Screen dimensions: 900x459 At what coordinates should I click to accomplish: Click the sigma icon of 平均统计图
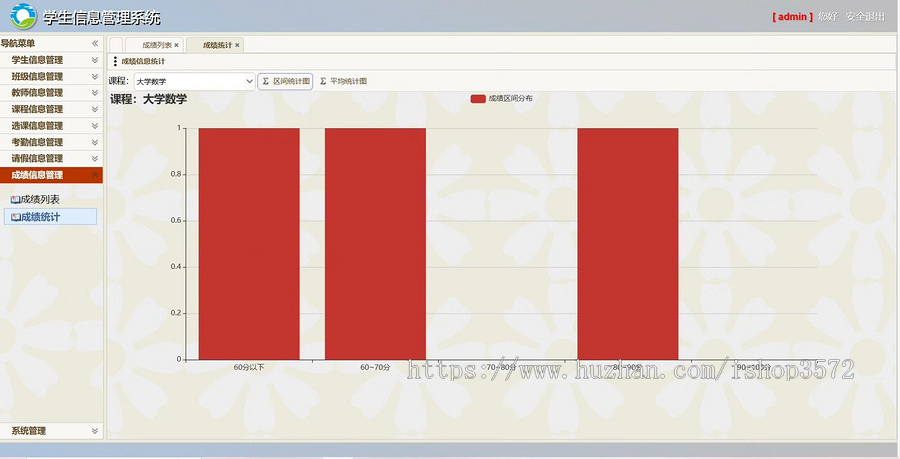click(323, 81)
